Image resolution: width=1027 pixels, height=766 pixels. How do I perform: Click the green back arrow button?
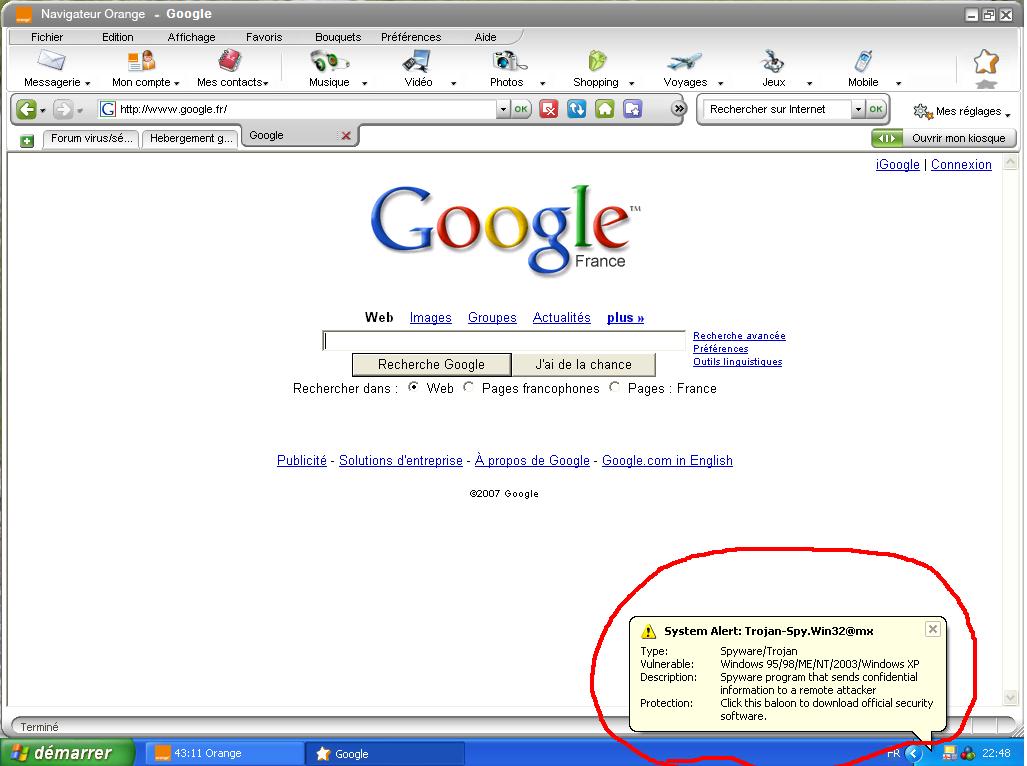click(x=26, y=109)
